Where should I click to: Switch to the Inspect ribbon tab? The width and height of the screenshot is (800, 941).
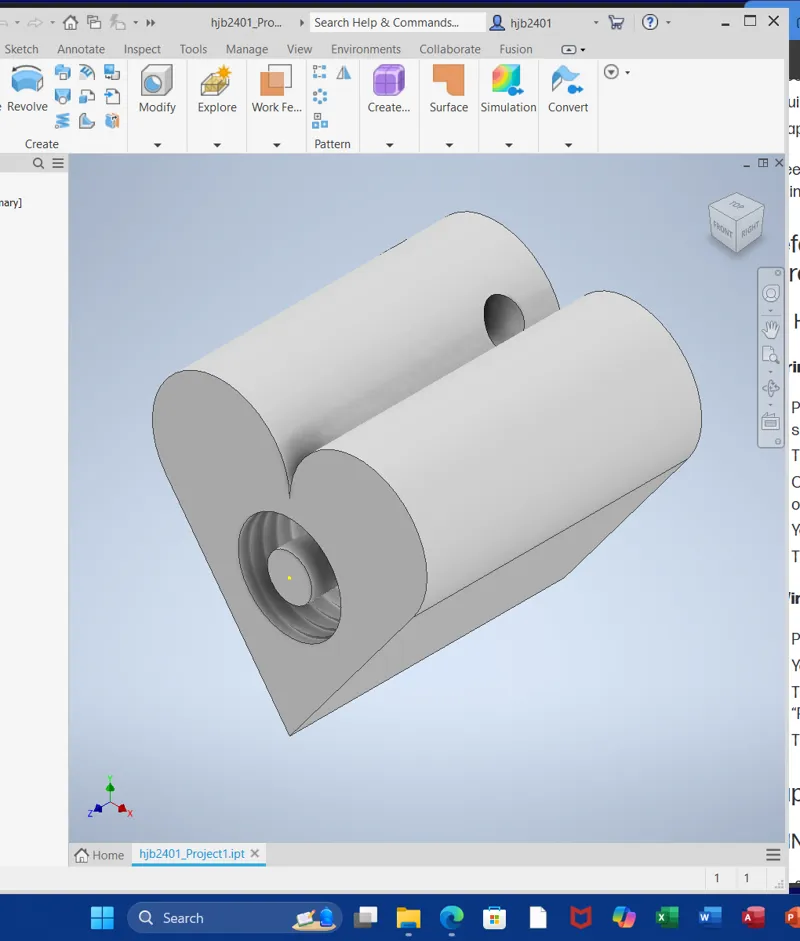tap(142, 49)
